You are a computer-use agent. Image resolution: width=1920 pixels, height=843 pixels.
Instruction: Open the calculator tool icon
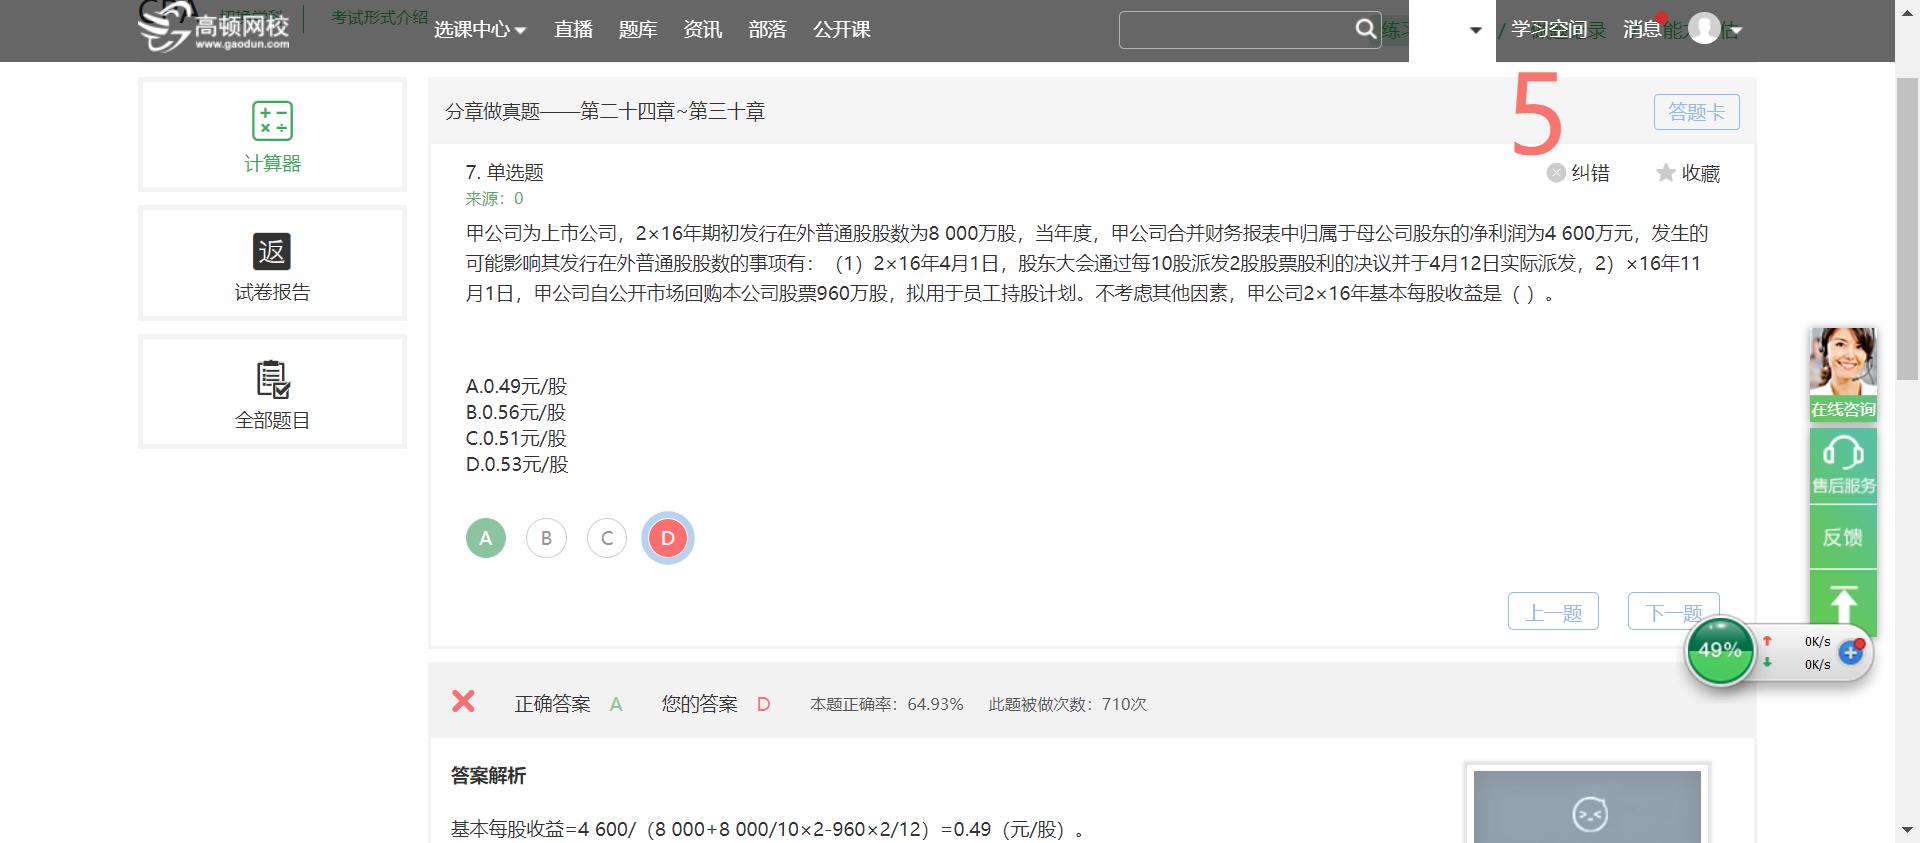click(x=272, y=121)
